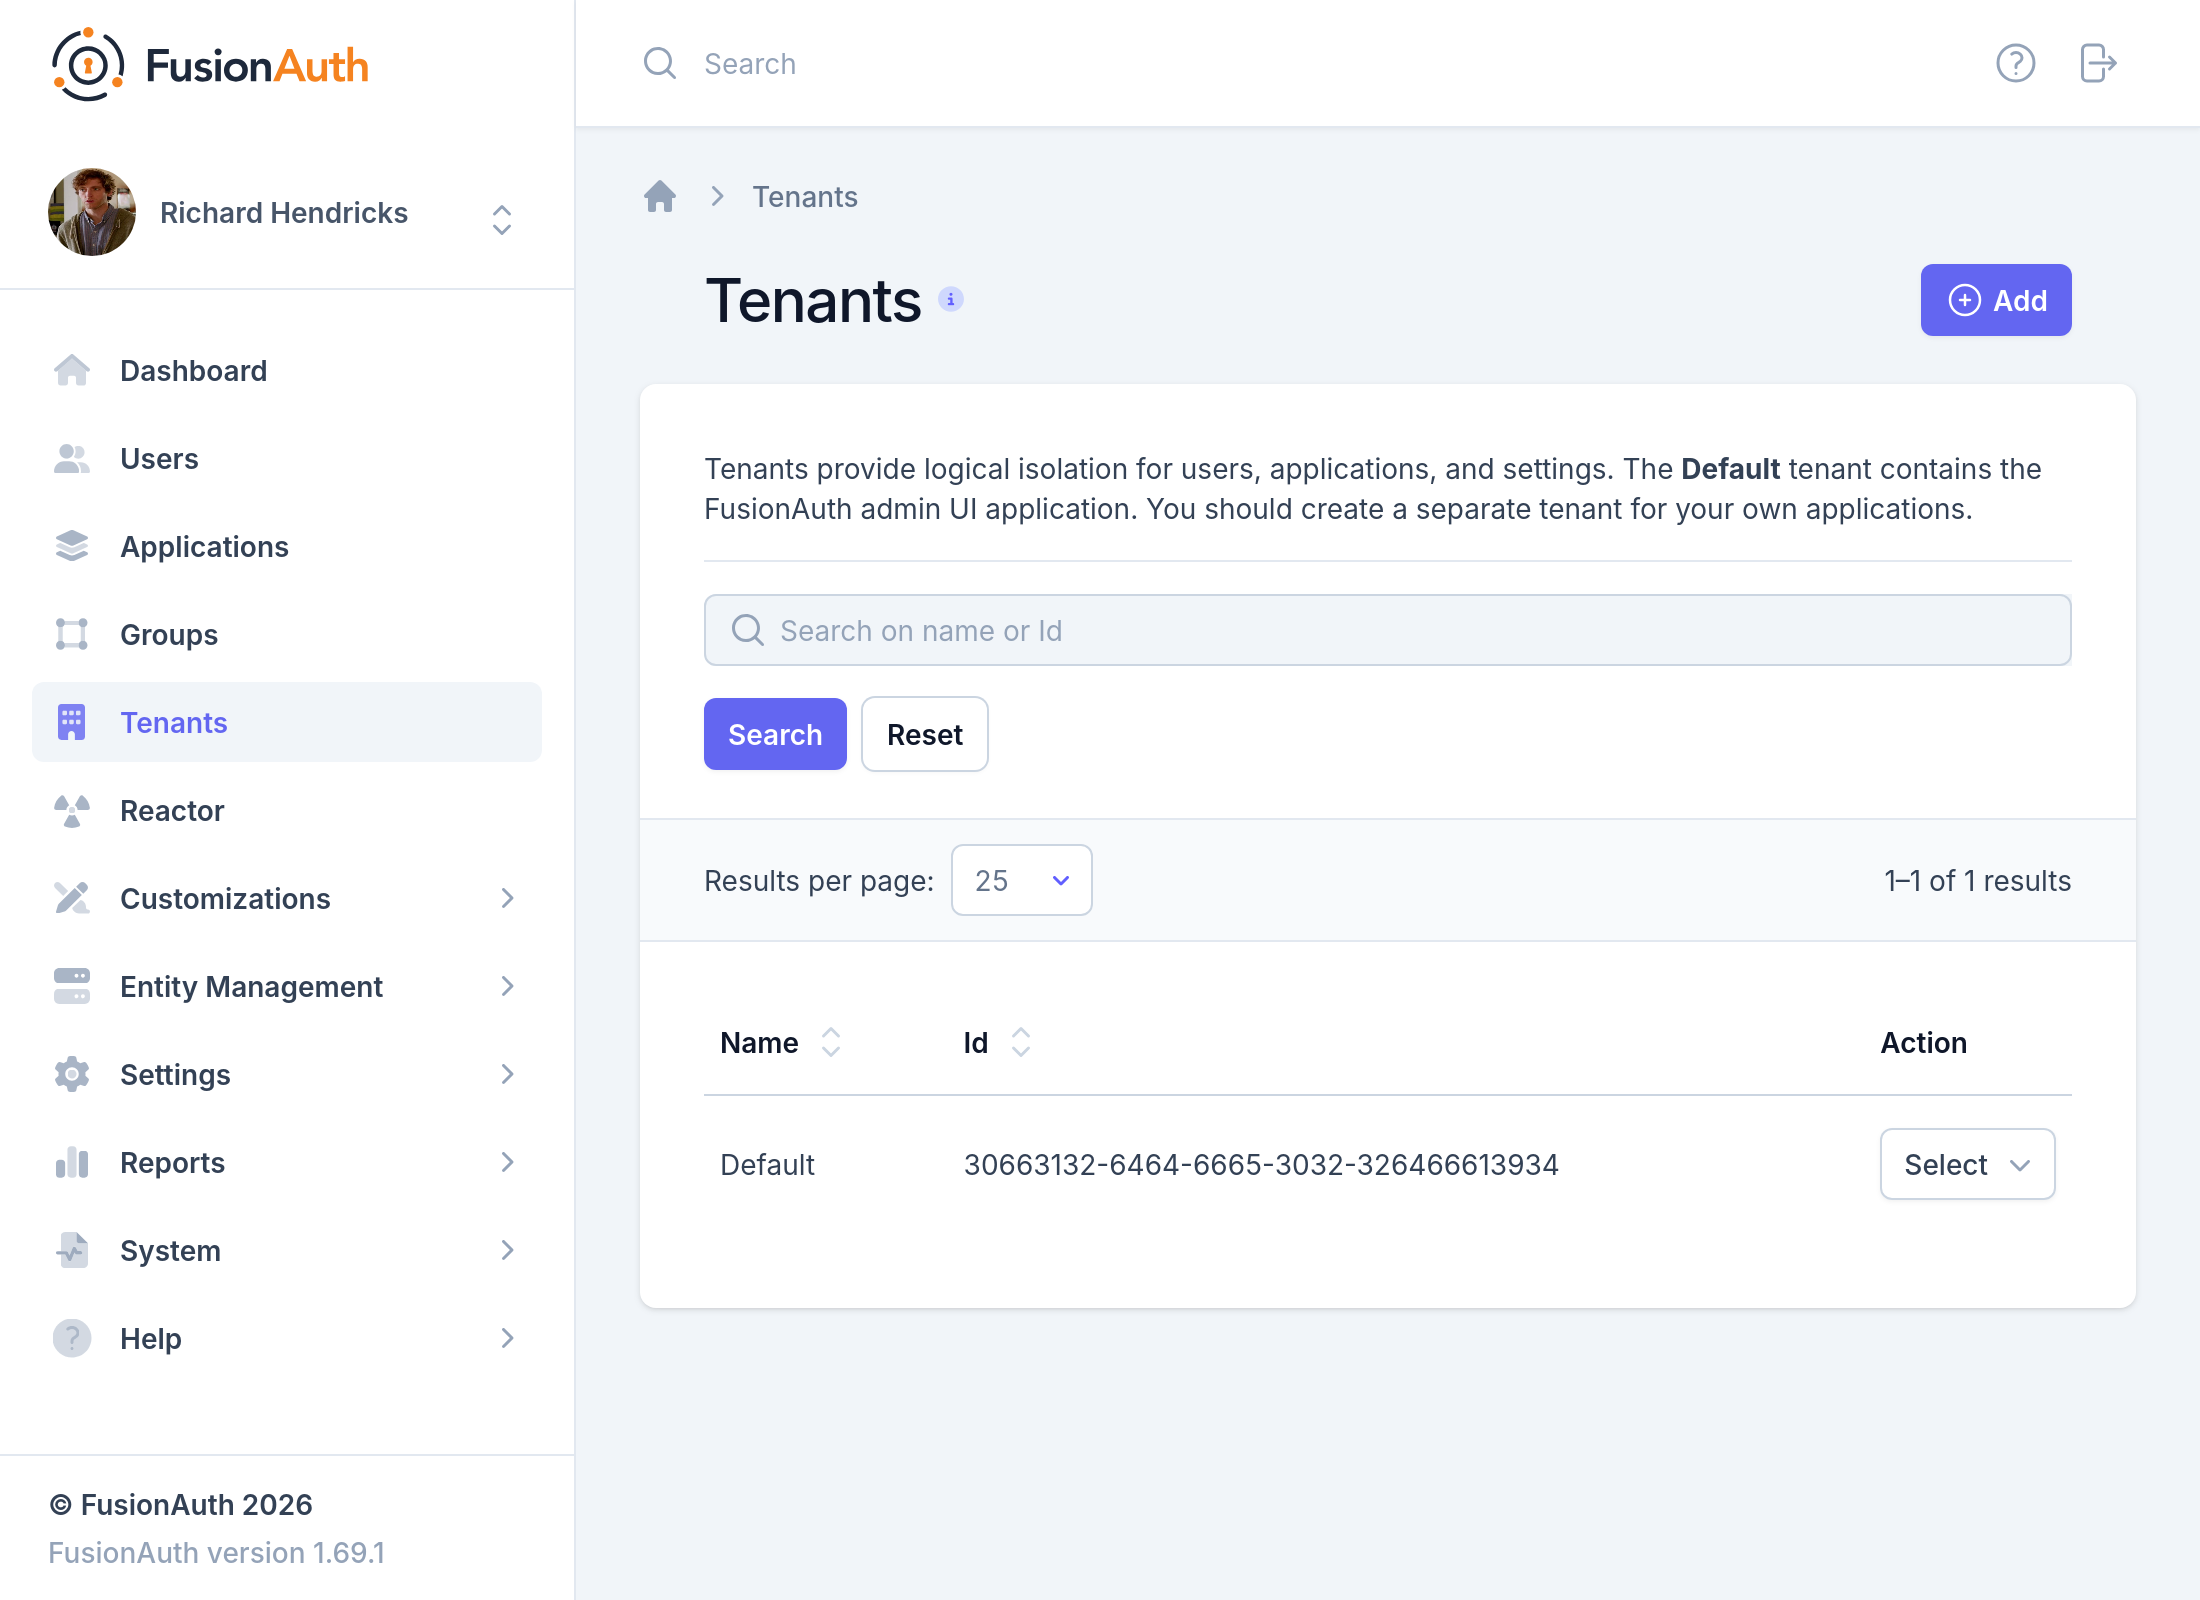Click the Add tenant button
Viewport: 2200px width, 1600px height.
point(1996,300)
